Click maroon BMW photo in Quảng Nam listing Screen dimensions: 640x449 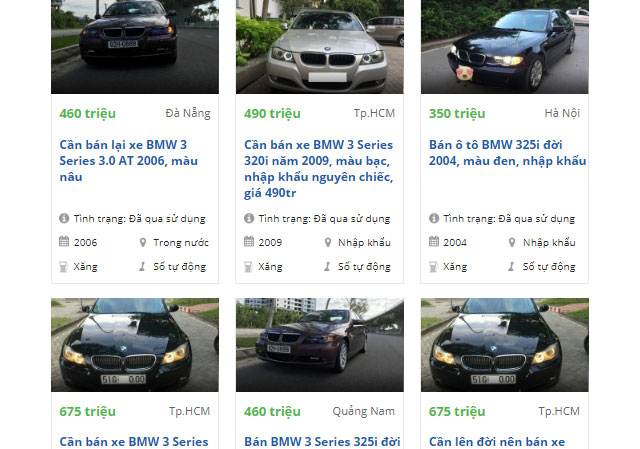coord(320,345)
